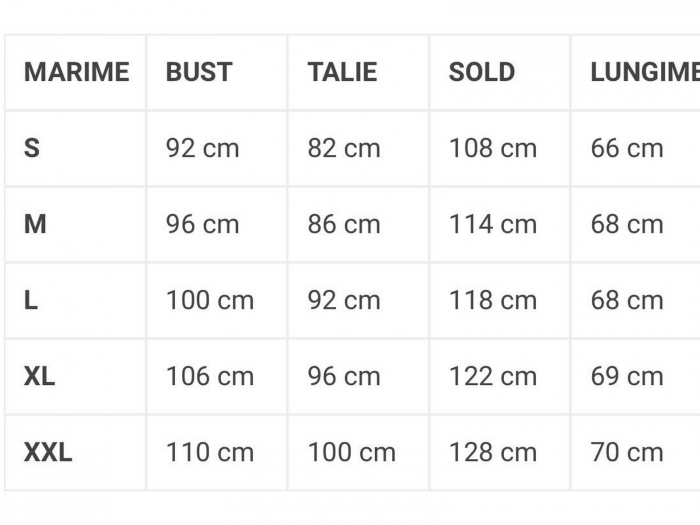The width and height of the screenshot is (700, 525).
Task: Select the 66 cm length cell
Action: [x=627, y=148]
